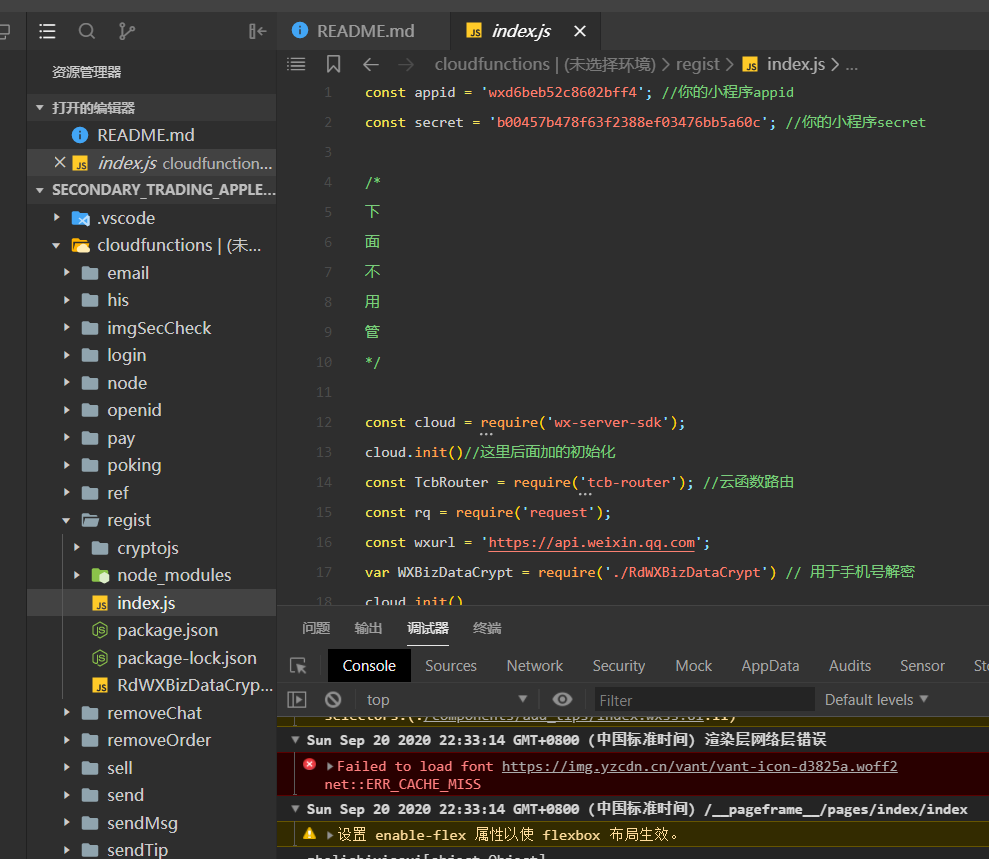Select the sendMsg folder

[x=152, y=823]
